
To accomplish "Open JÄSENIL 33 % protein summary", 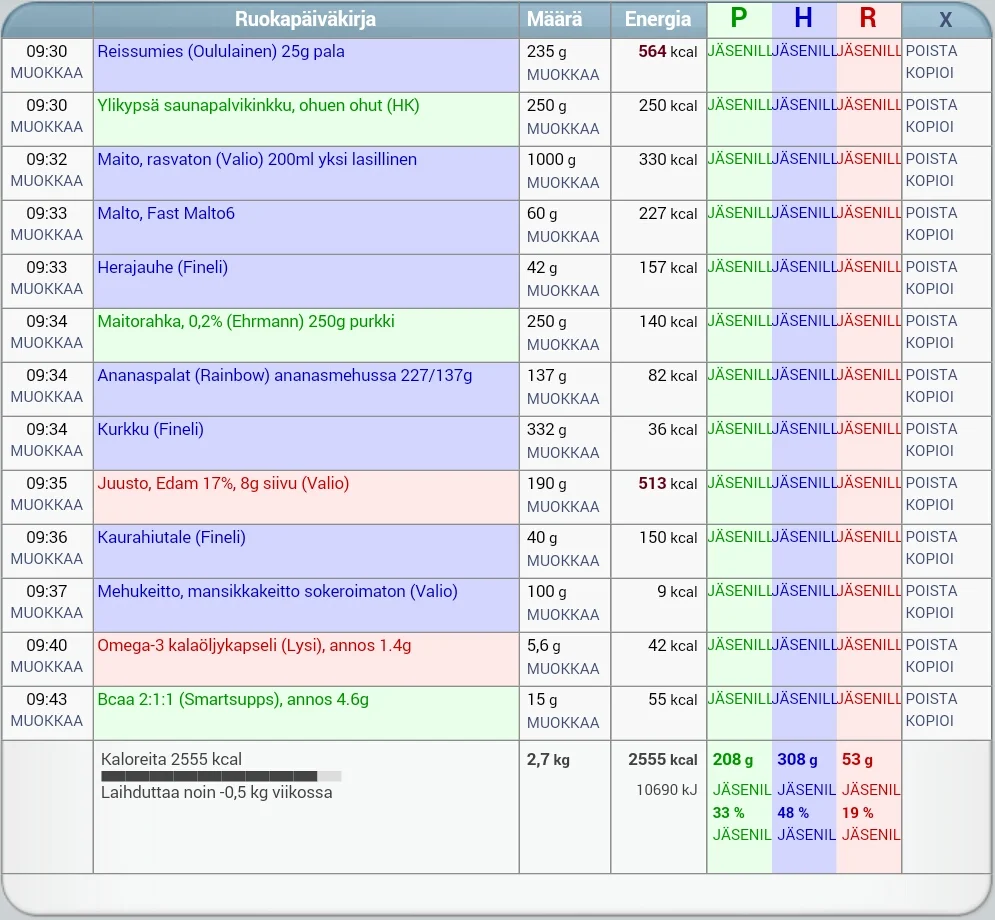I will coord(741,812).
